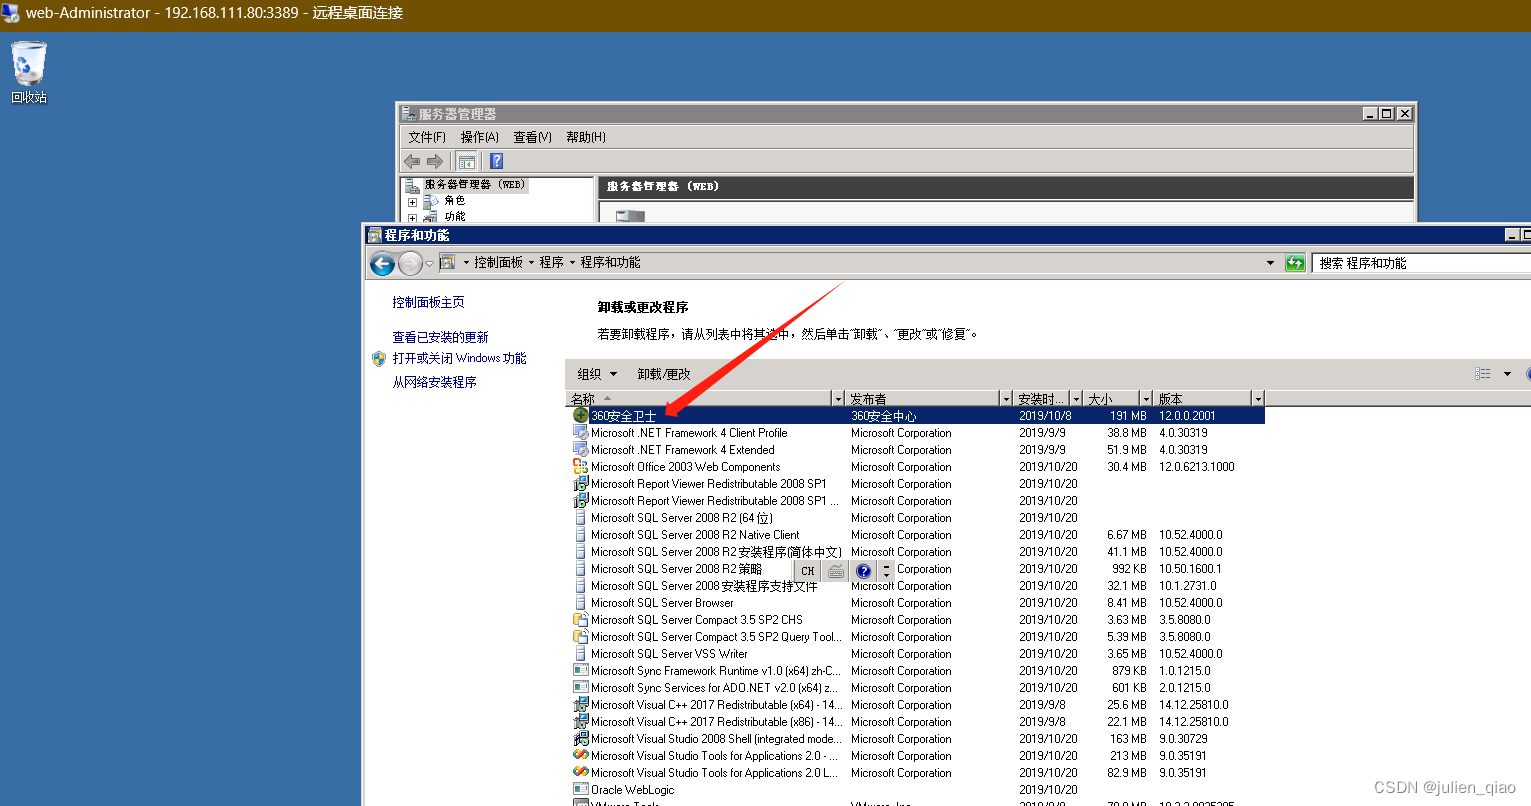Open the 组织 dropdown menu
Screen dimensions: 1531x806
597,374
